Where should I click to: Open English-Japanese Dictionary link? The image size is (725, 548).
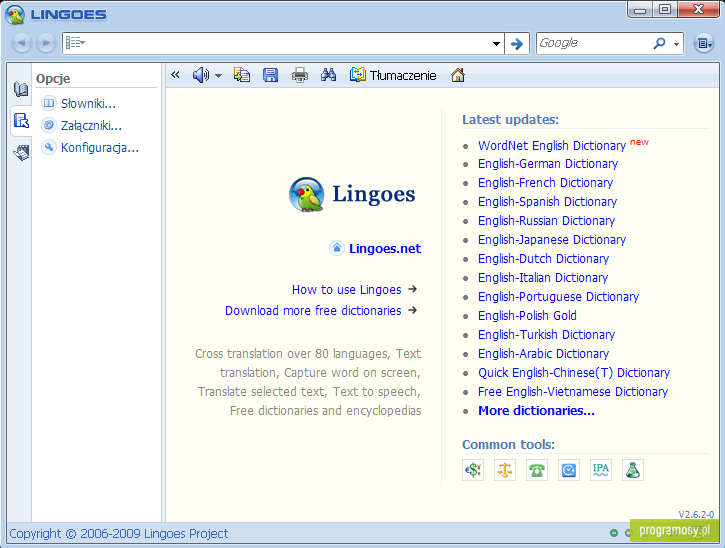[x=552, y=240]
